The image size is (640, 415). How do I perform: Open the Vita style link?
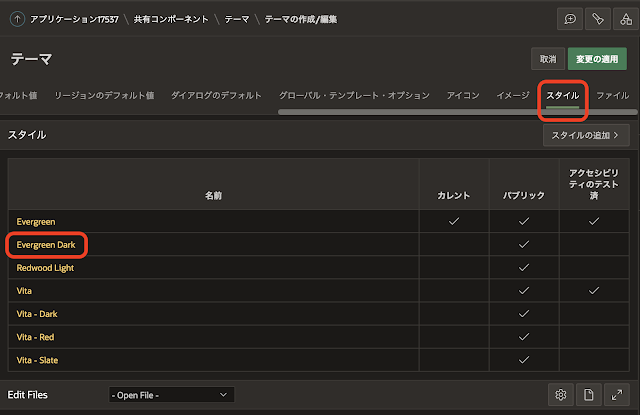click(24, 291)
